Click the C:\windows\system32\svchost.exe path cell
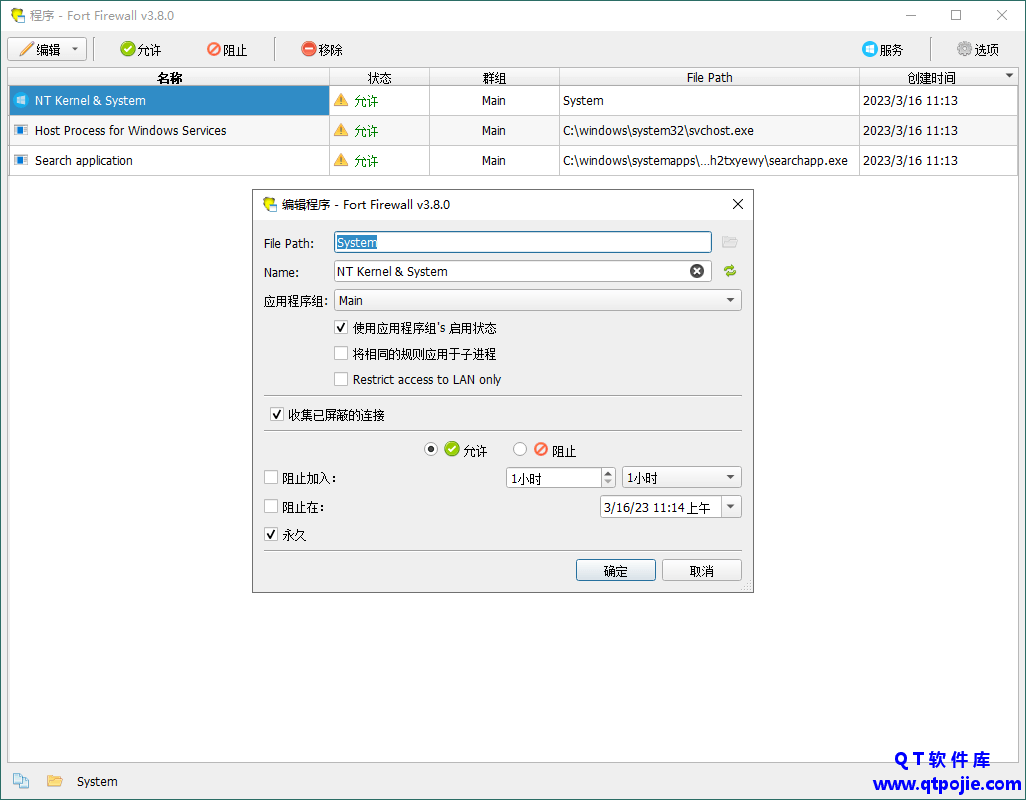 (709, 131)
